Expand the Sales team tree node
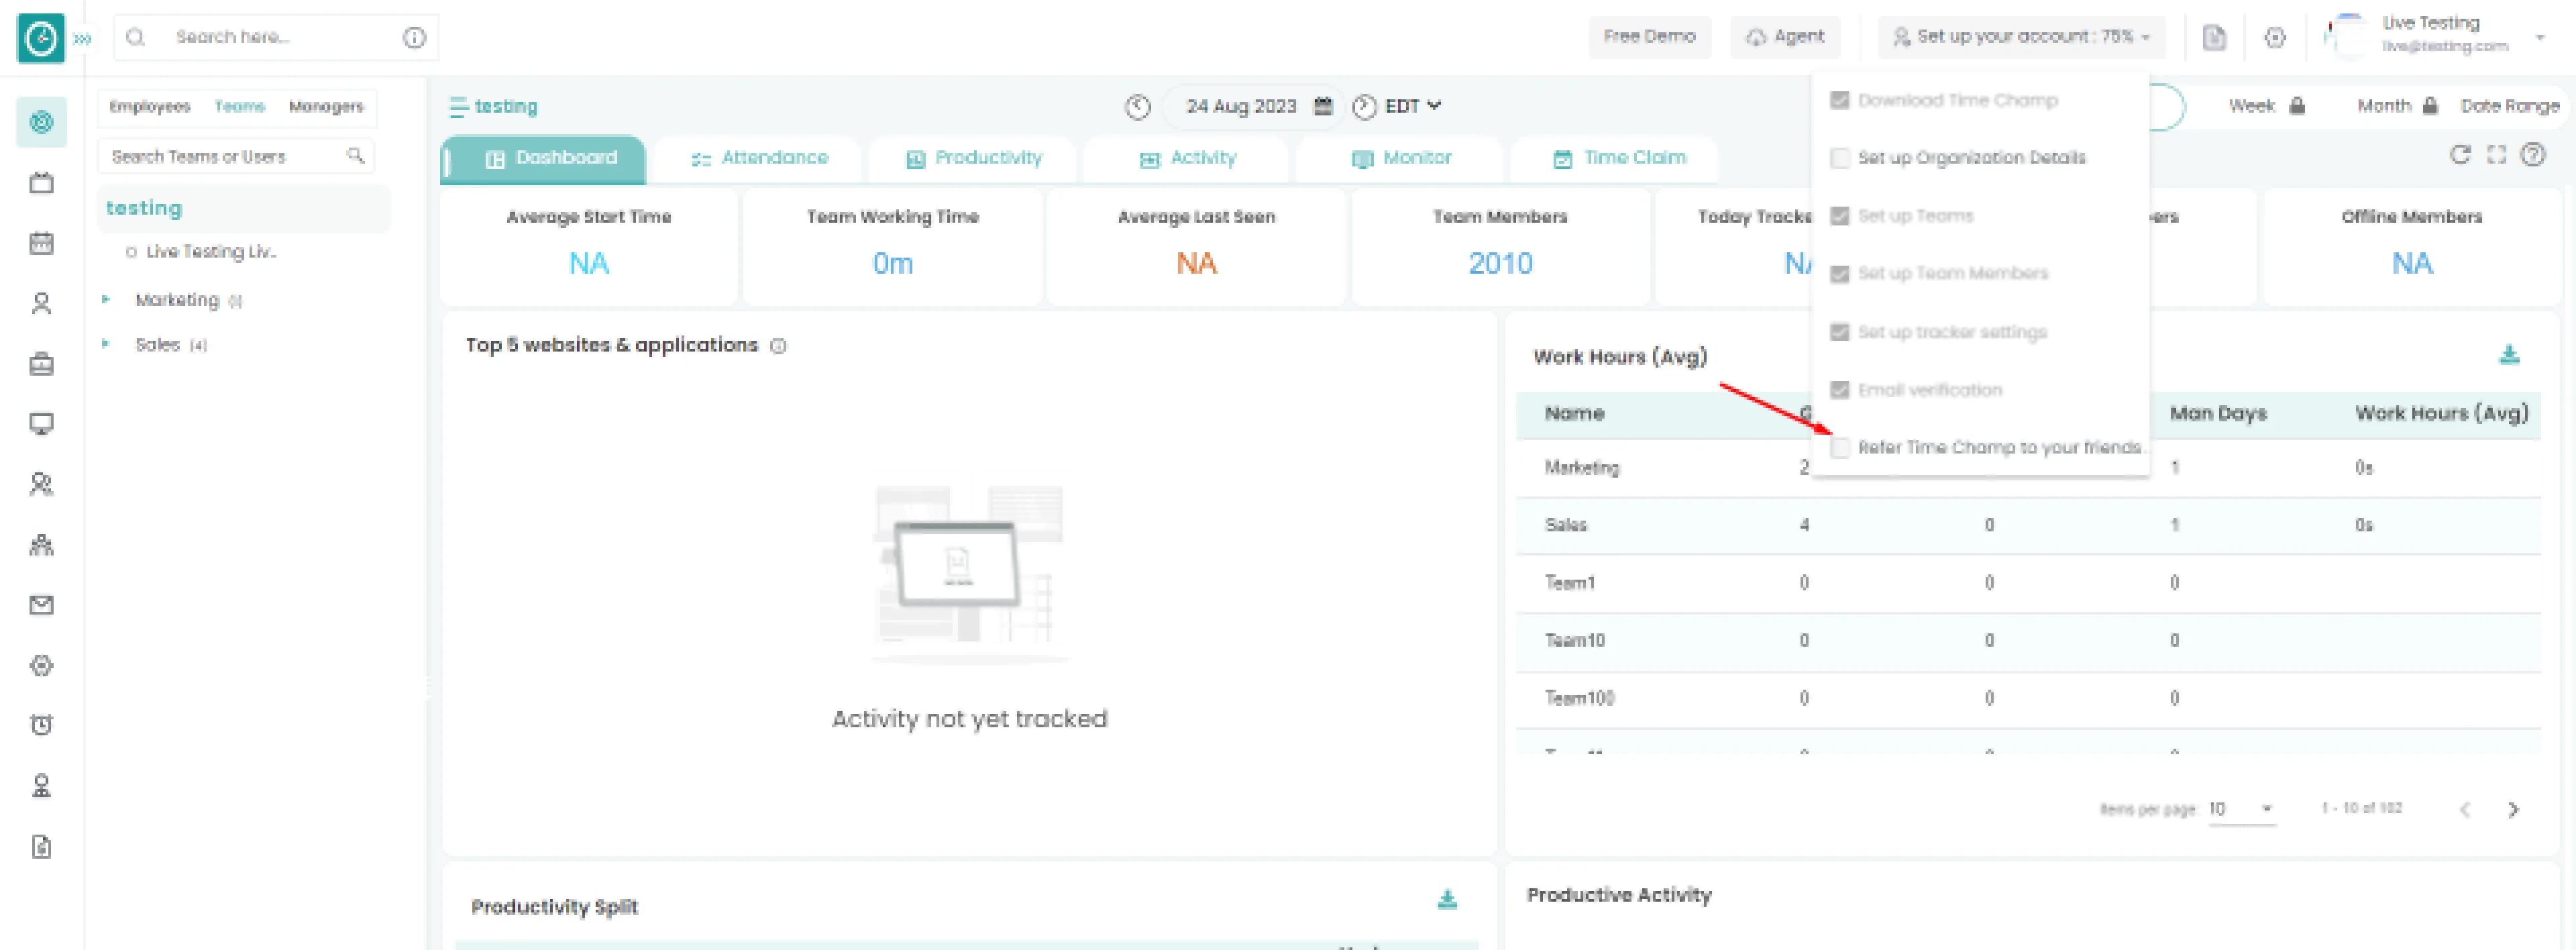Image resolution: width=2576 pixels, height=950 pixels. pyautogui.click(x=105, y=343)
